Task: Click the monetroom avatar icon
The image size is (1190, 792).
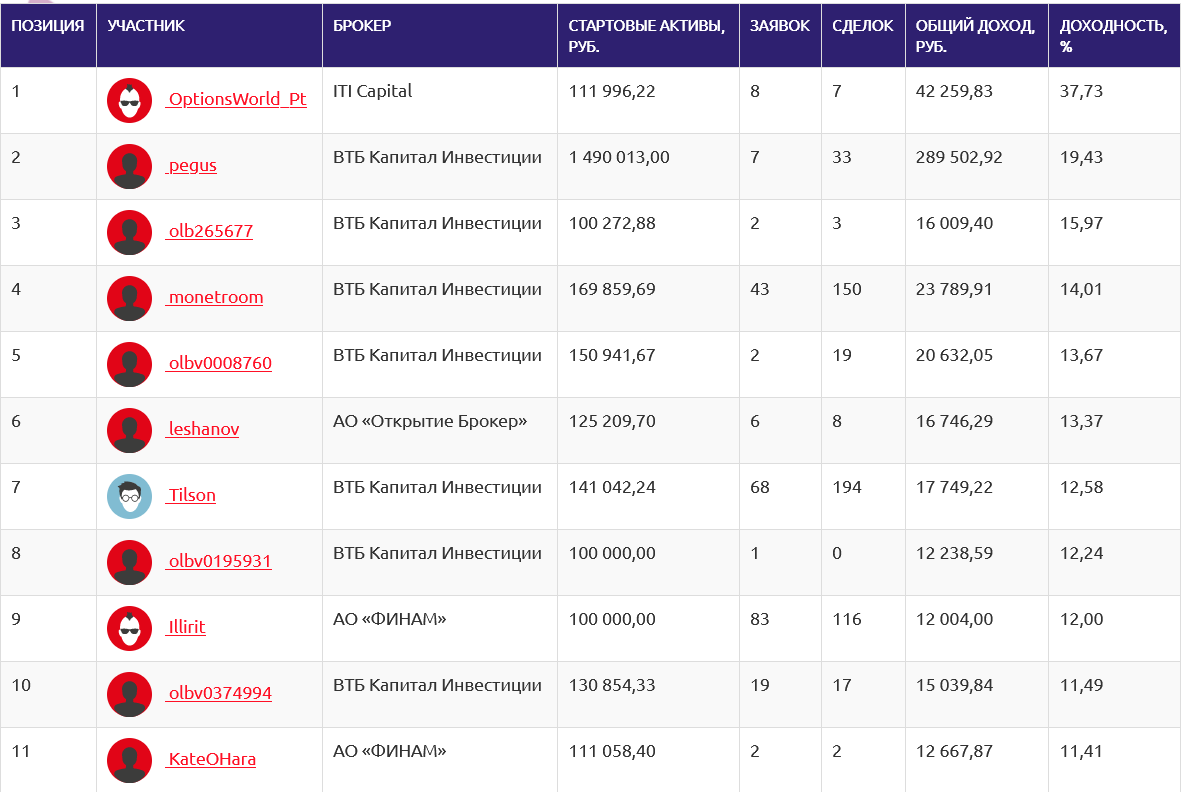Action: tap(129, 298)
